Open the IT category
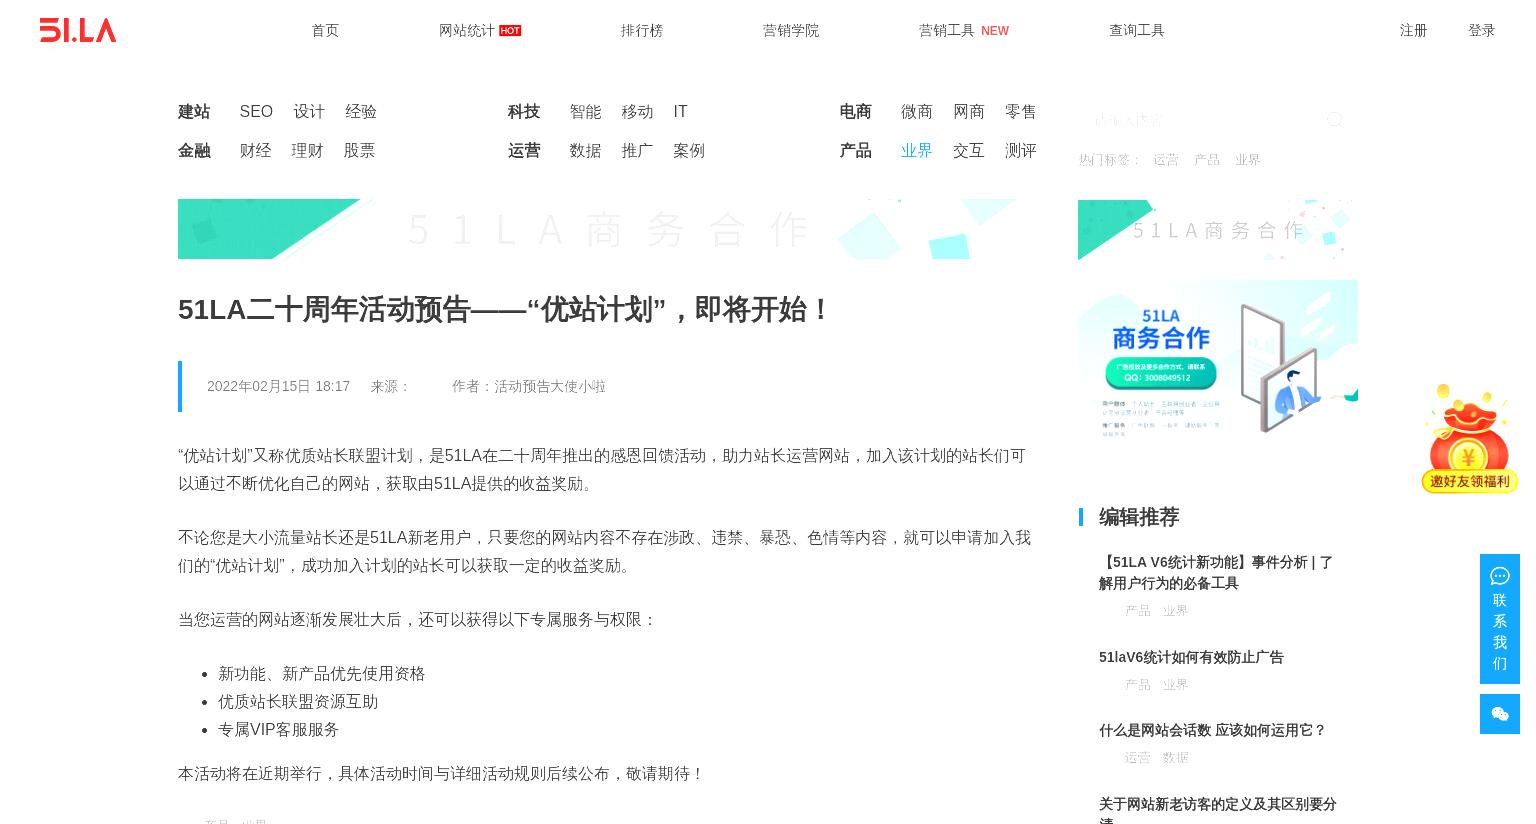This screenshot has width=1536, height=824. pyautogui.click(x=680, y=111)
